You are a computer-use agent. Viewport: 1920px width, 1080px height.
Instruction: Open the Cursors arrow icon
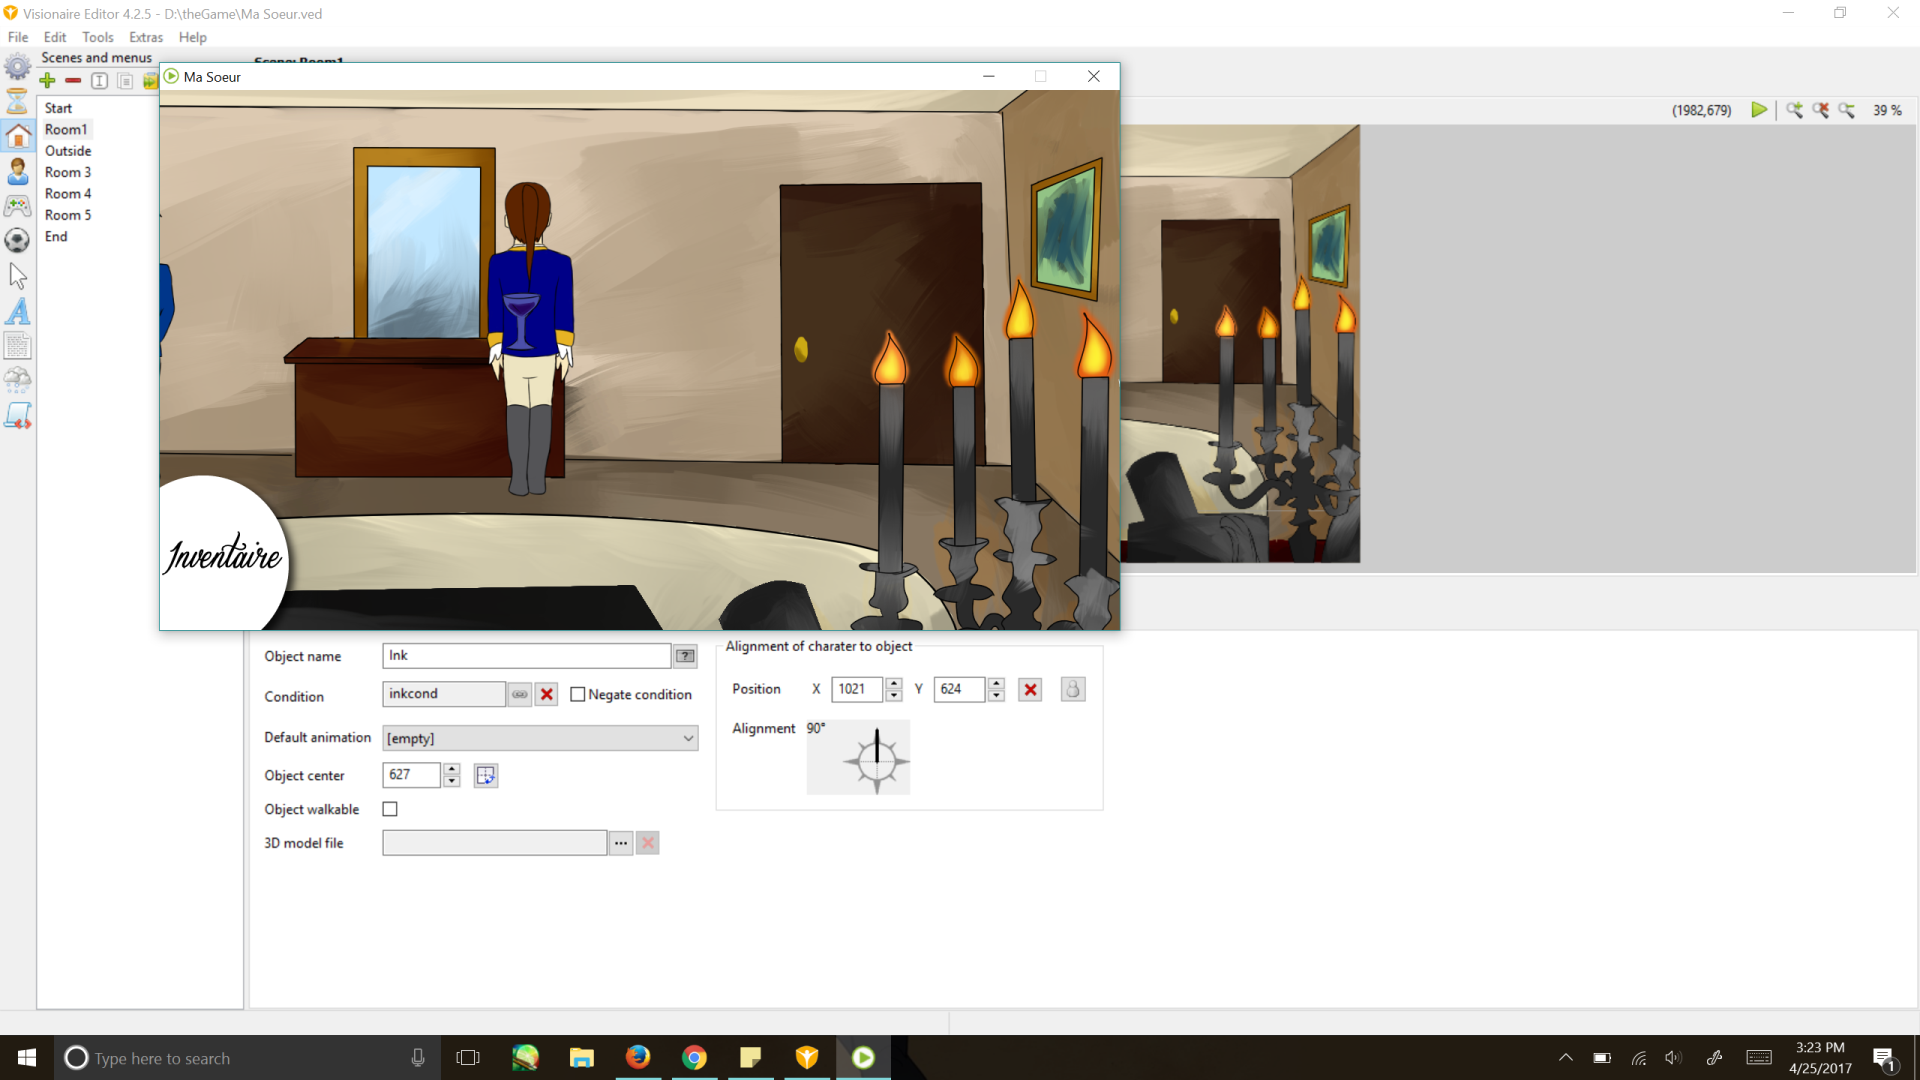click(18, 276)
